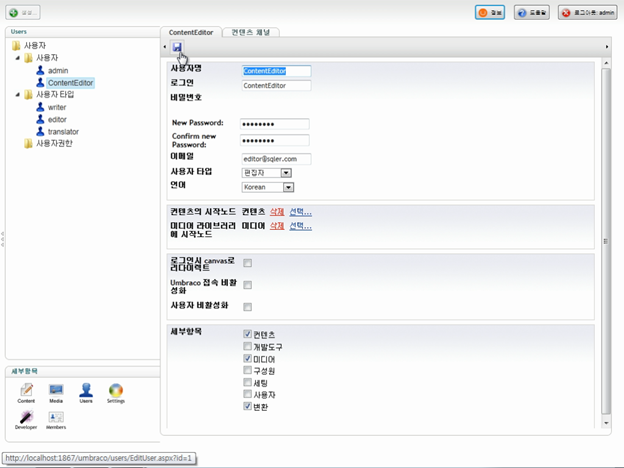The width and height of the screenshot is (624, 468).
Task: Select the writer user type
Action: click(57, 107)
